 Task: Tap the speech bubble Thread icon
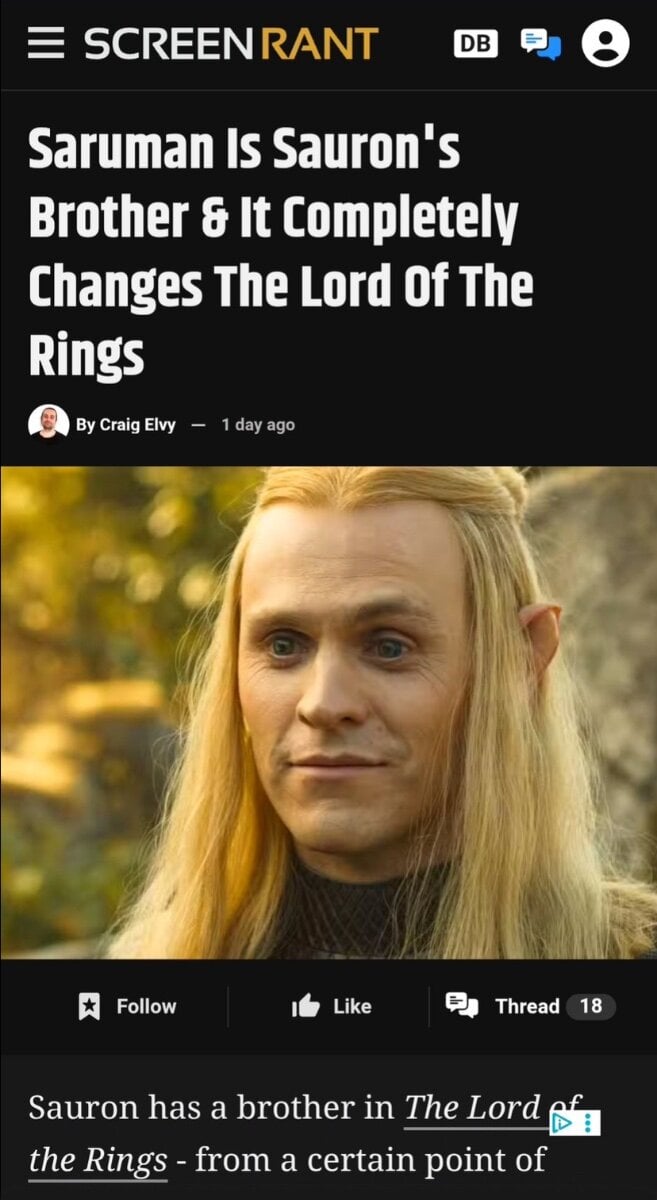pyautogui.click(x=463, y=1006)
